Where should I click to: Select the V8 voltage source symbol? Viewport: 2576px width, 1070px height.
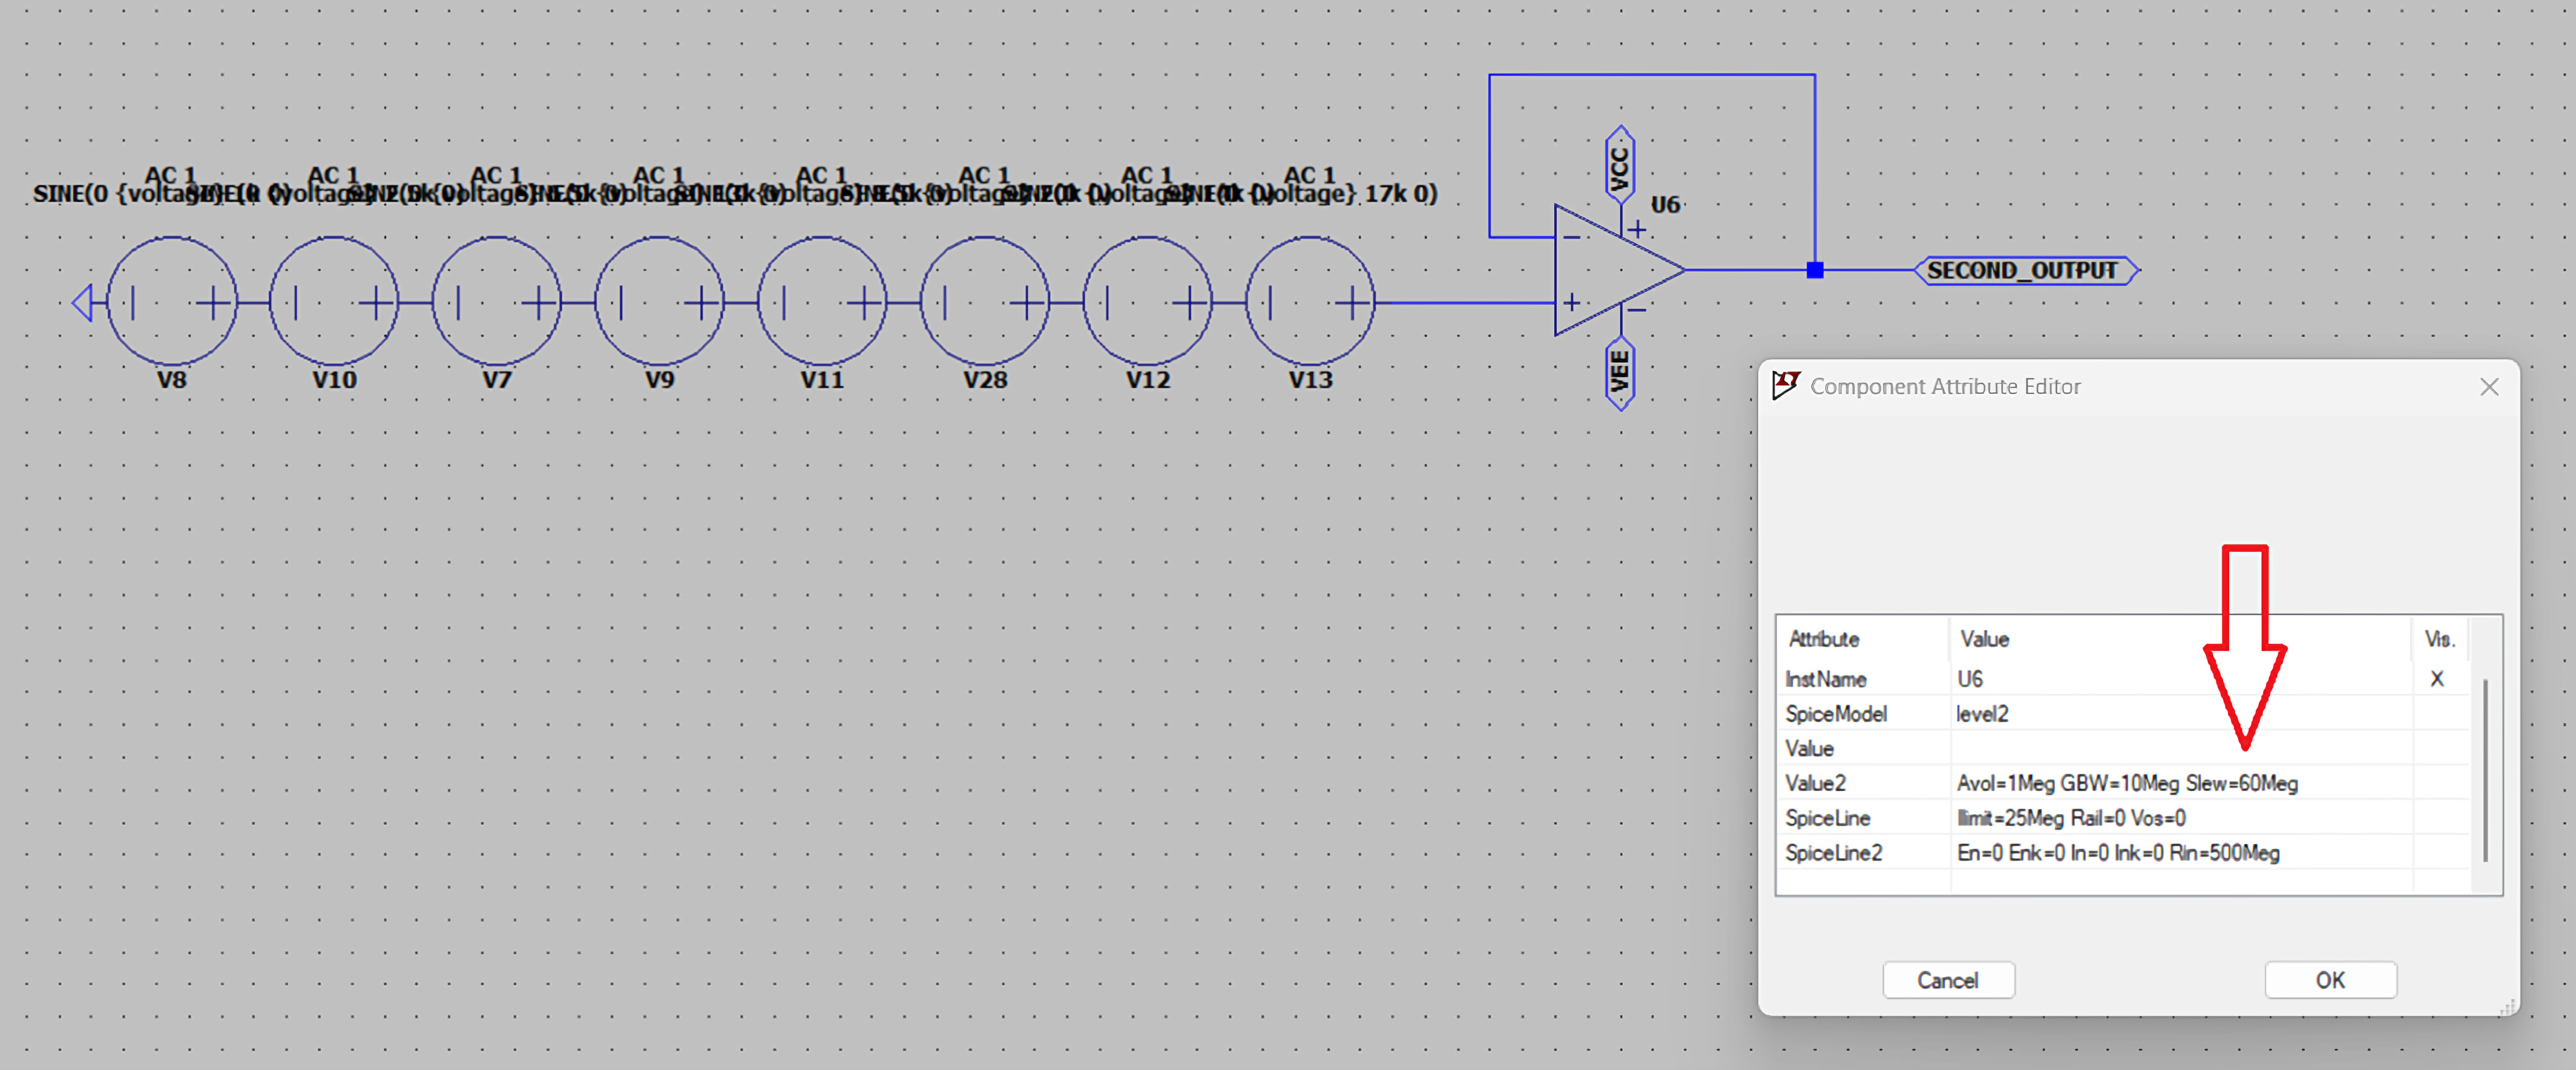click(x=172, y=301)
